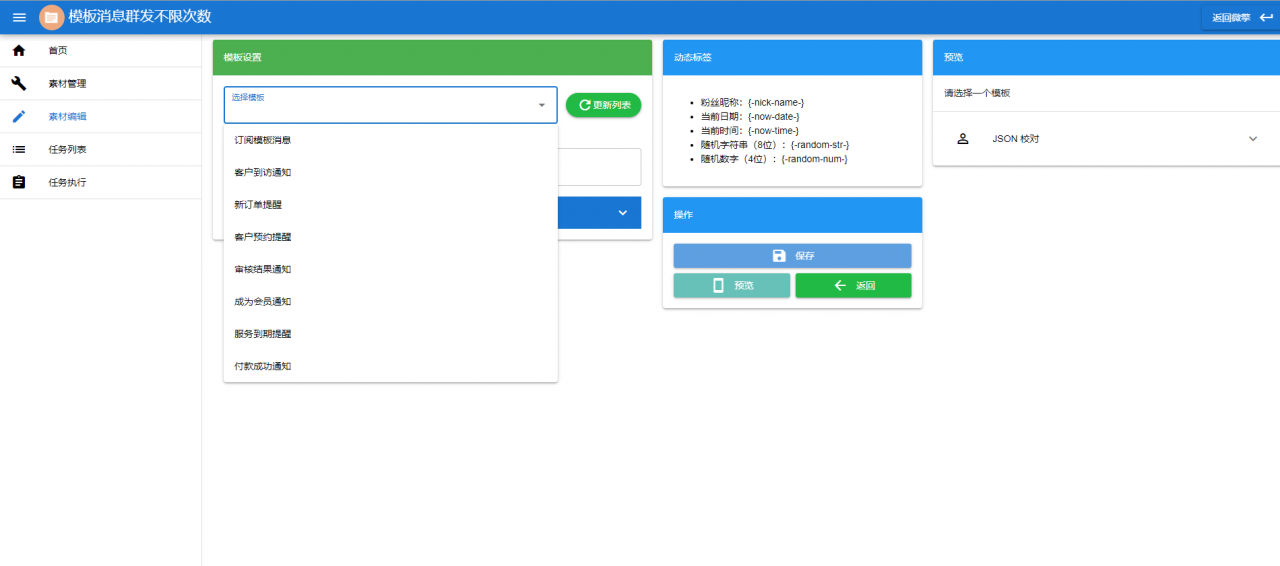This screenshot has height=566, width=1280.
Task: Click the text box partly hidden behind the list
Action: coord(599,167)
